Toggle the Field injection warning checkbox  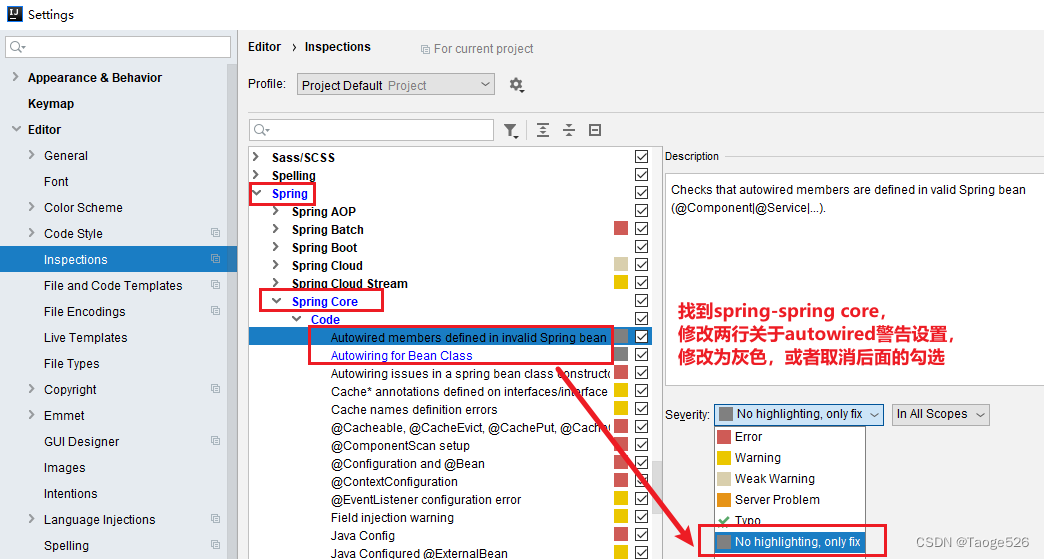641,516
